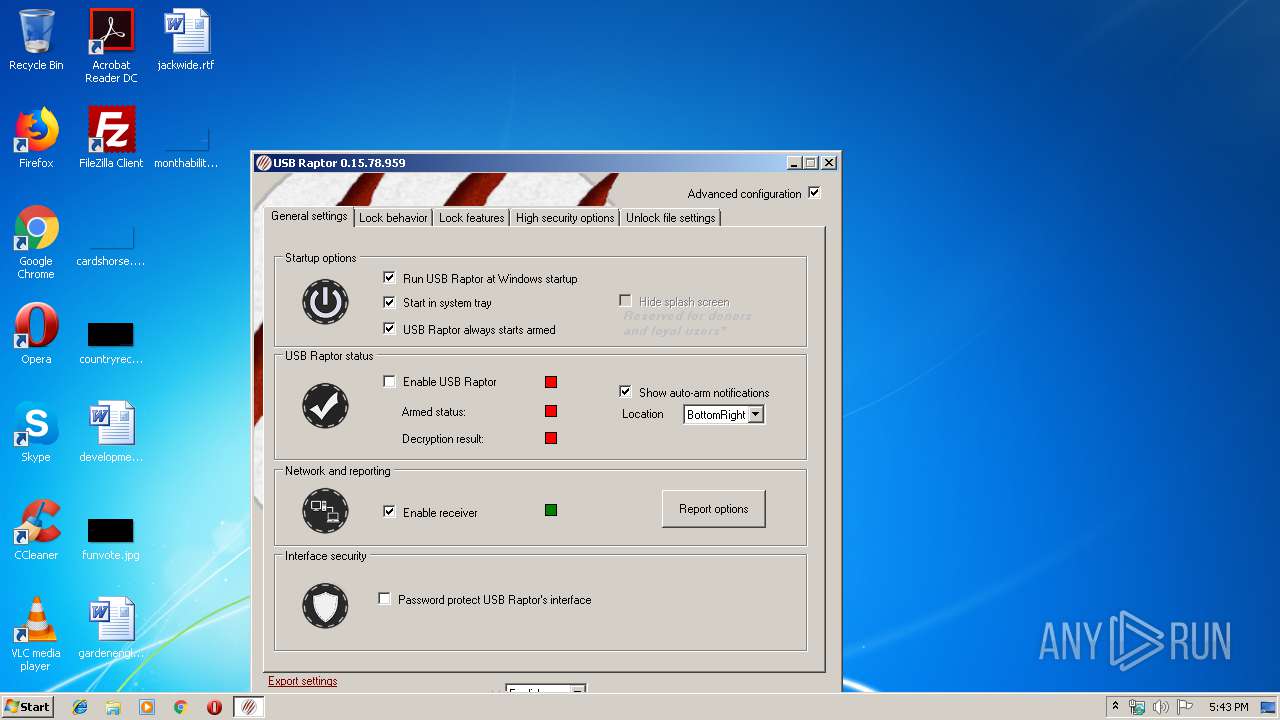Viewport: 1280px width, 720px height.
Task: Click the Report options button
Action: [713, 509]
